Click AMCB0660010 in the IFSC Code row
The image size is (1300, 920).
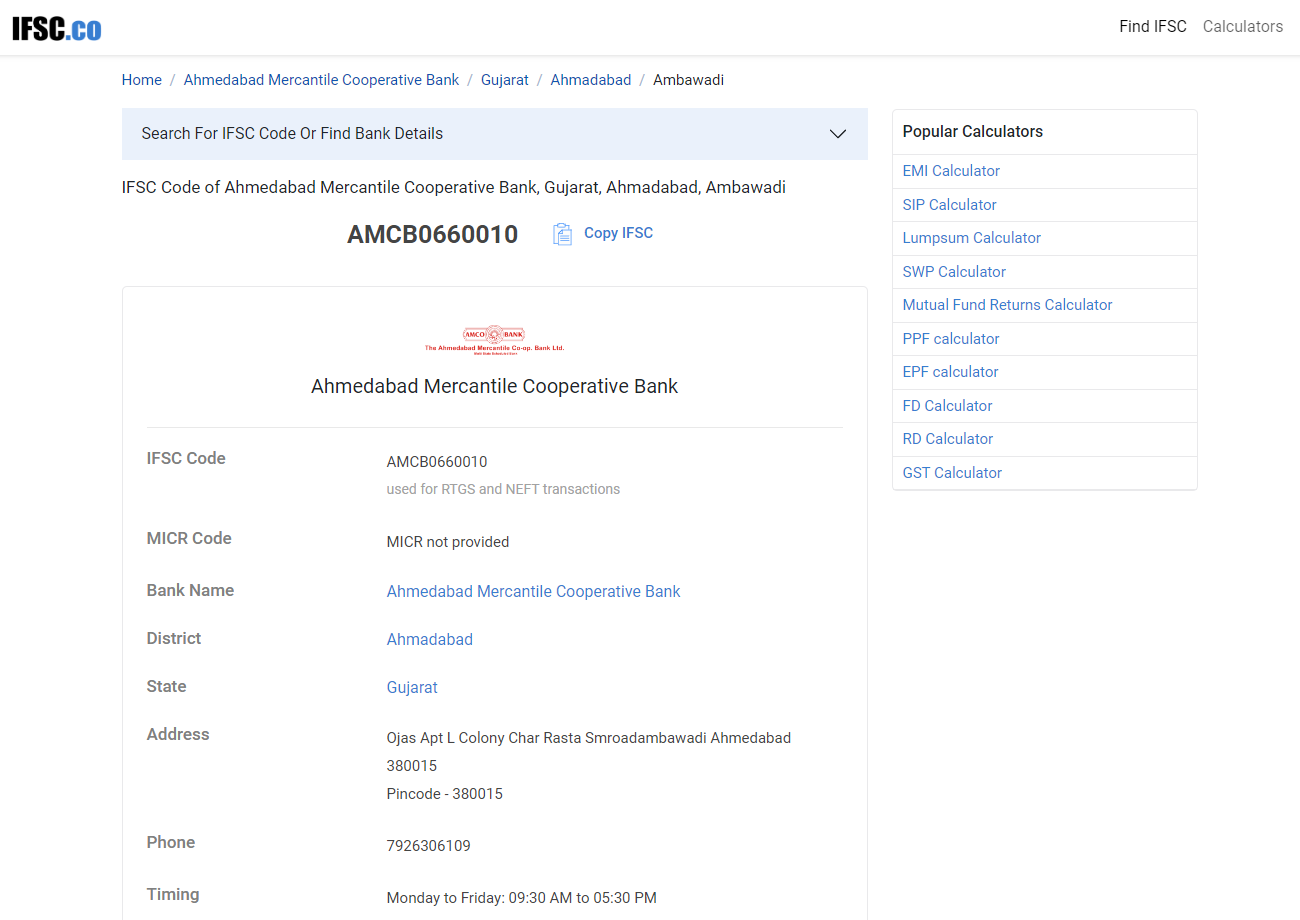coord(437,462)
